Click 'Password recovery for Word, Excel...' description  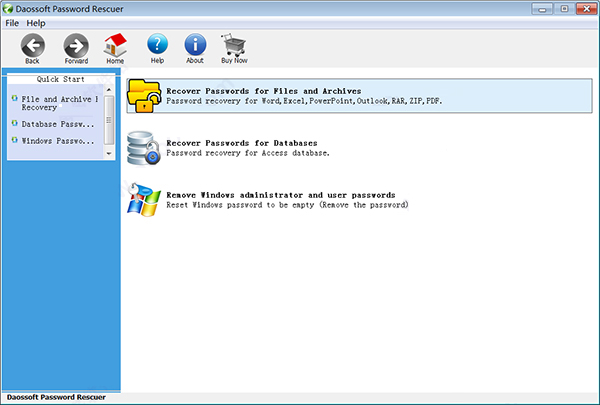304,101
